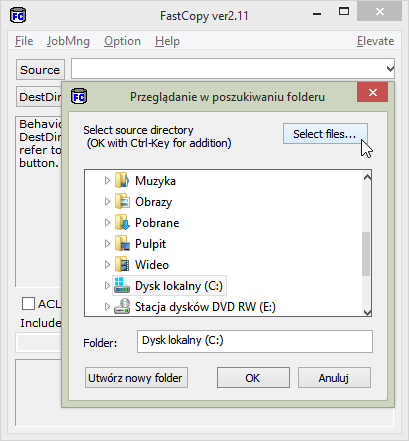Click the FastCopy app icon in title bar
409x441 pixels.
click(18, 16)
